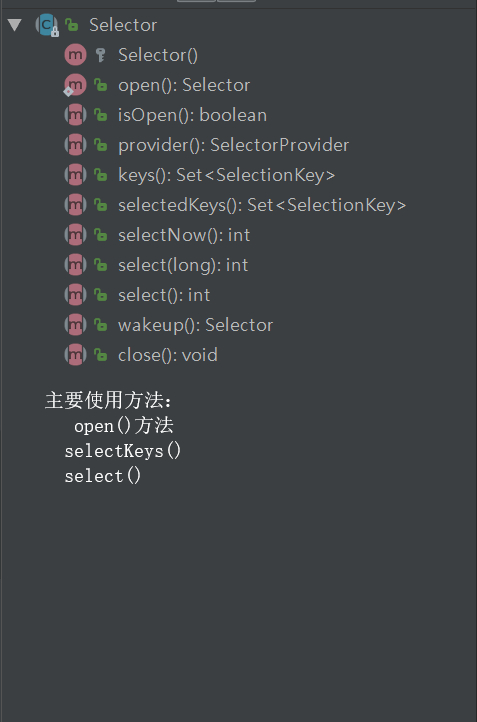Click method icon beside keys() entry

point(75,175)
